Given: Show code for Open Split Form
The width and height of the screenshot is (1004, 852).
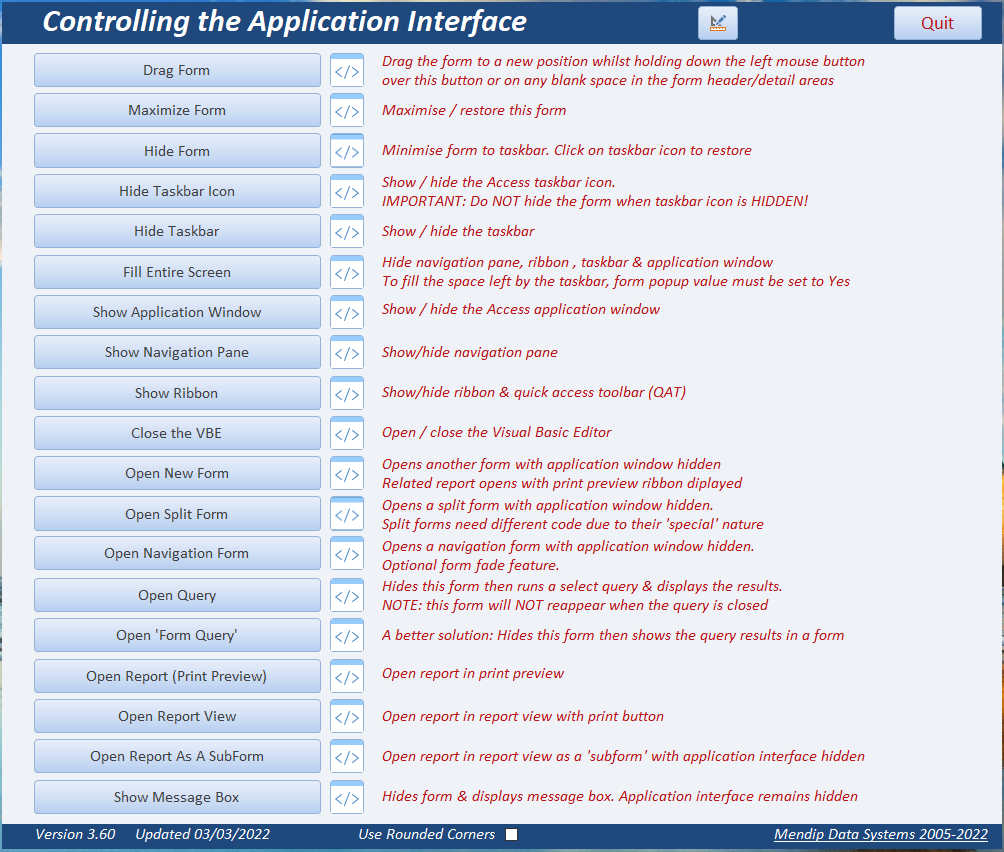Looking at the screenshot, I should point(347,514).
